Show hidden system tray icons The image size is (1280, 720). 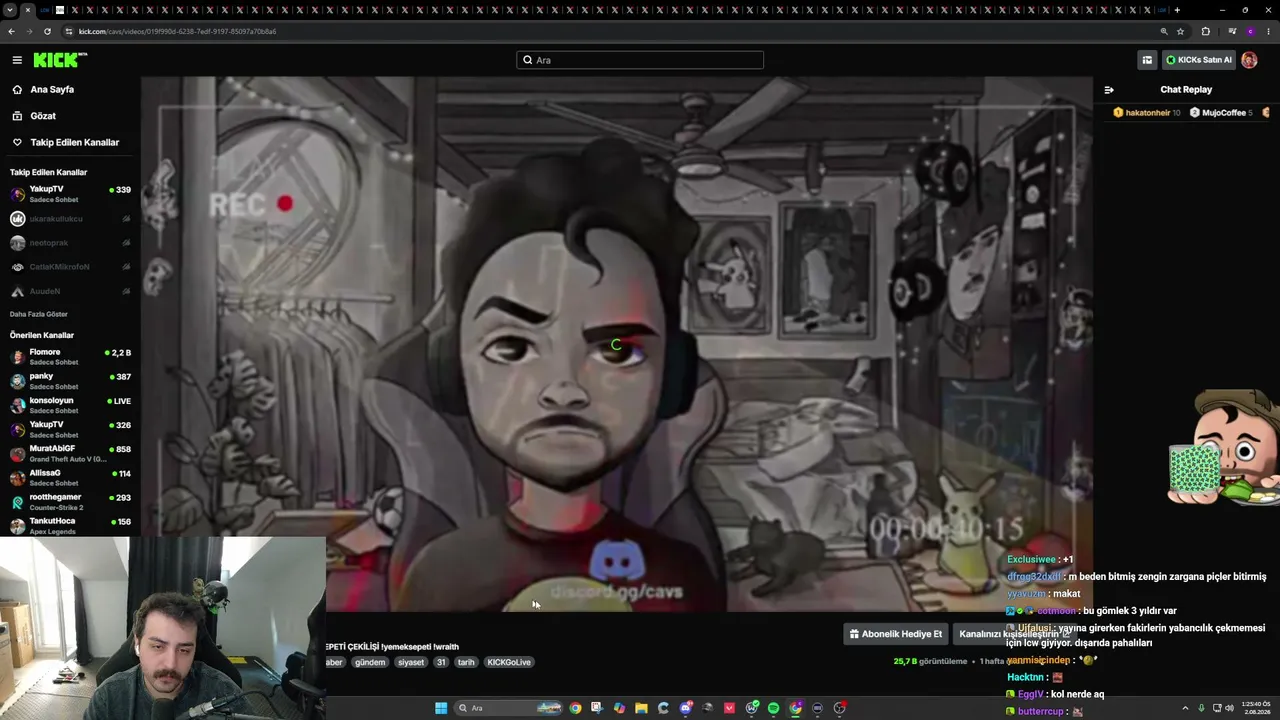pos(1185,708)
